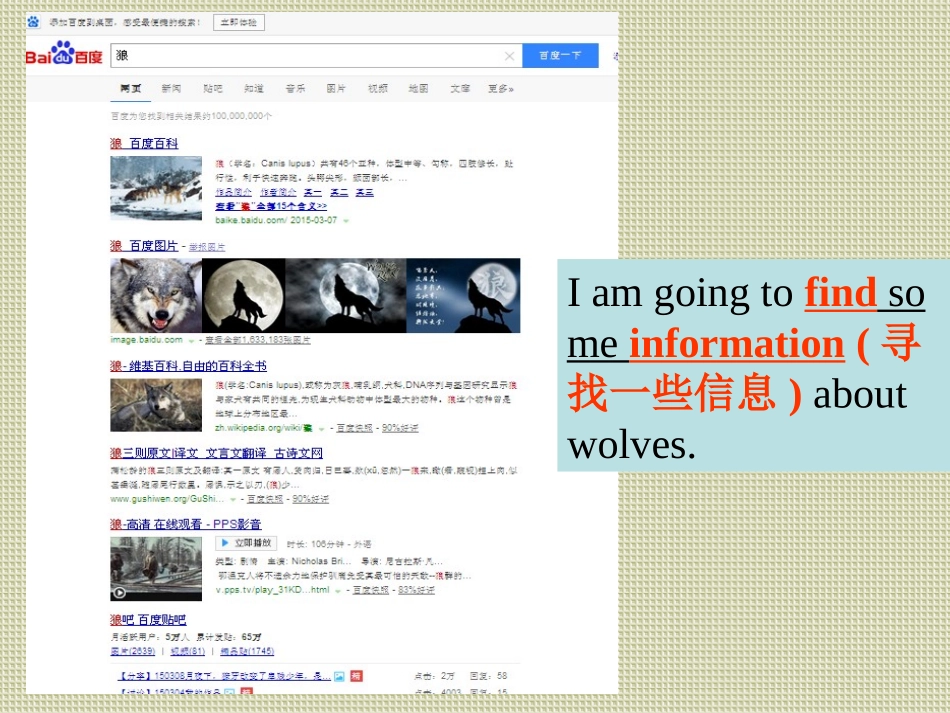Open the 更多» more tab

point(500,89)
